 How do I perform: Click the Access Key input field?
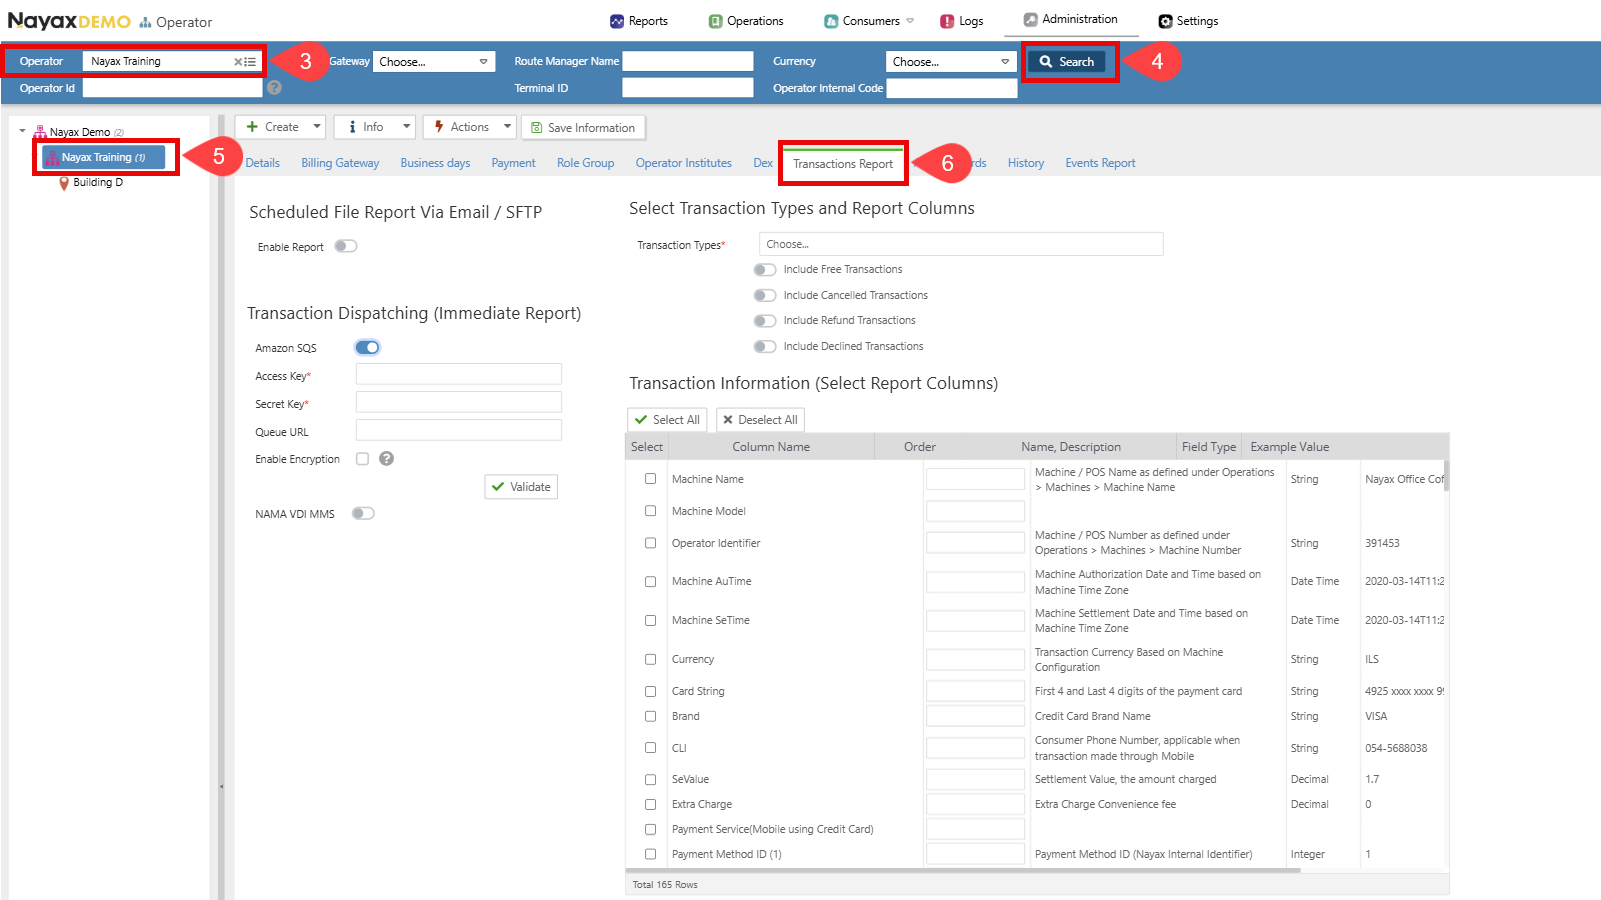459,375
